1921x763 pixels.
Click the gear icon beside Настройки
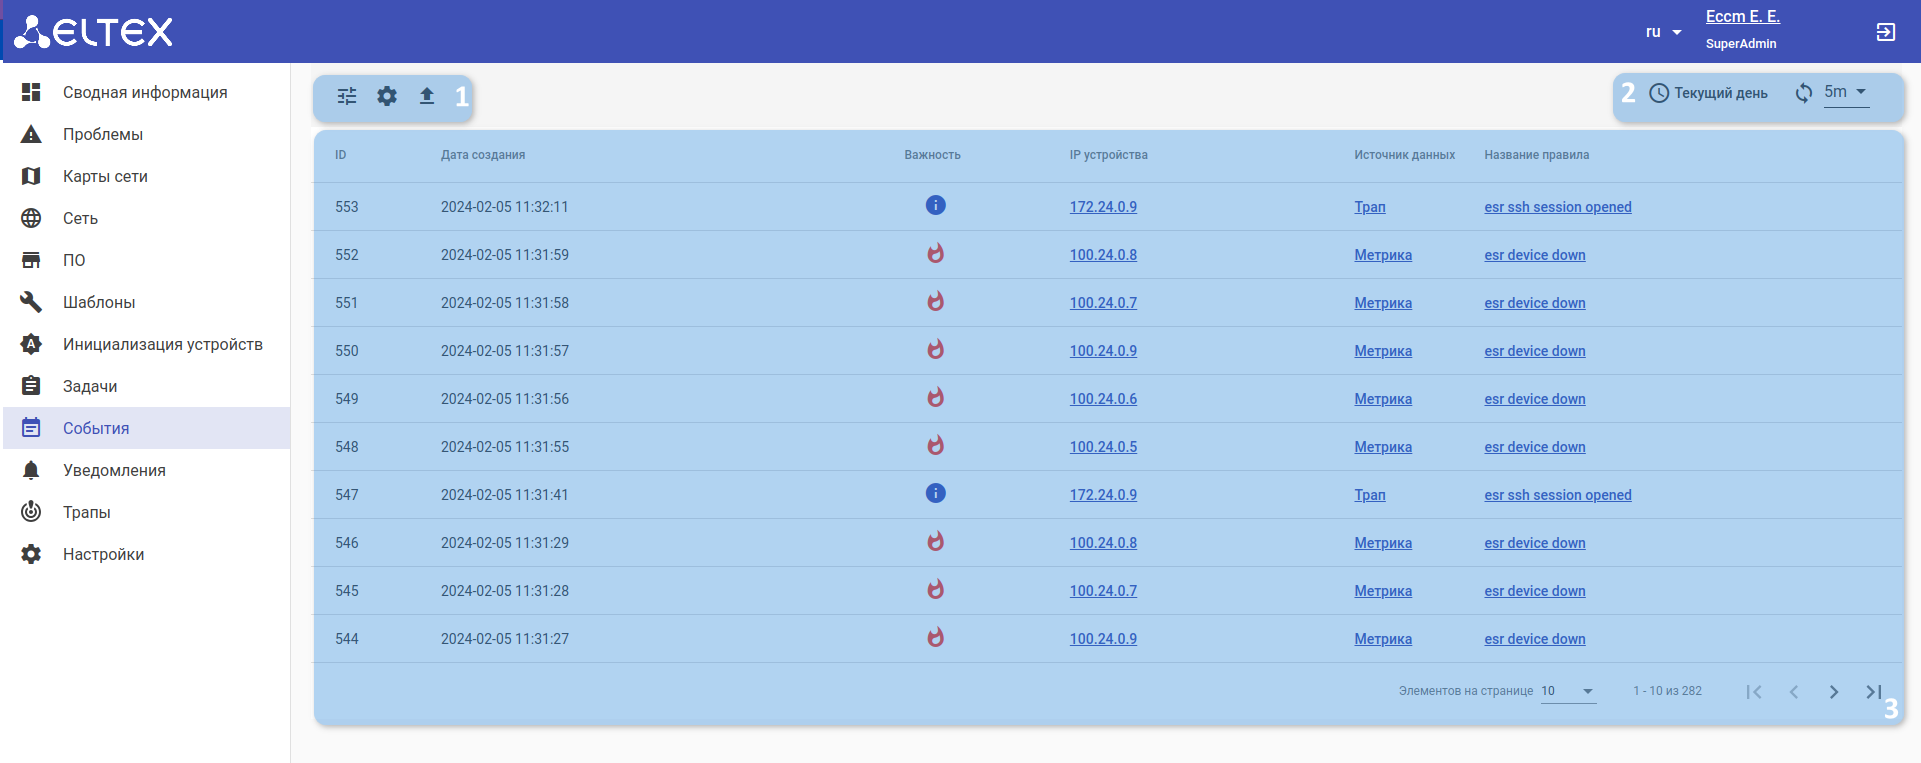[x=31, y=554]
